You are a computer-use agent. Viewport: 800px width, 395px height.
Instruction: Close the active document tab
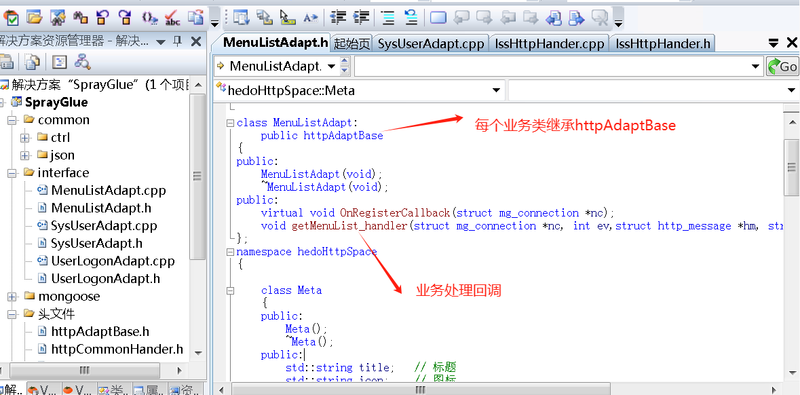point(792,43)
